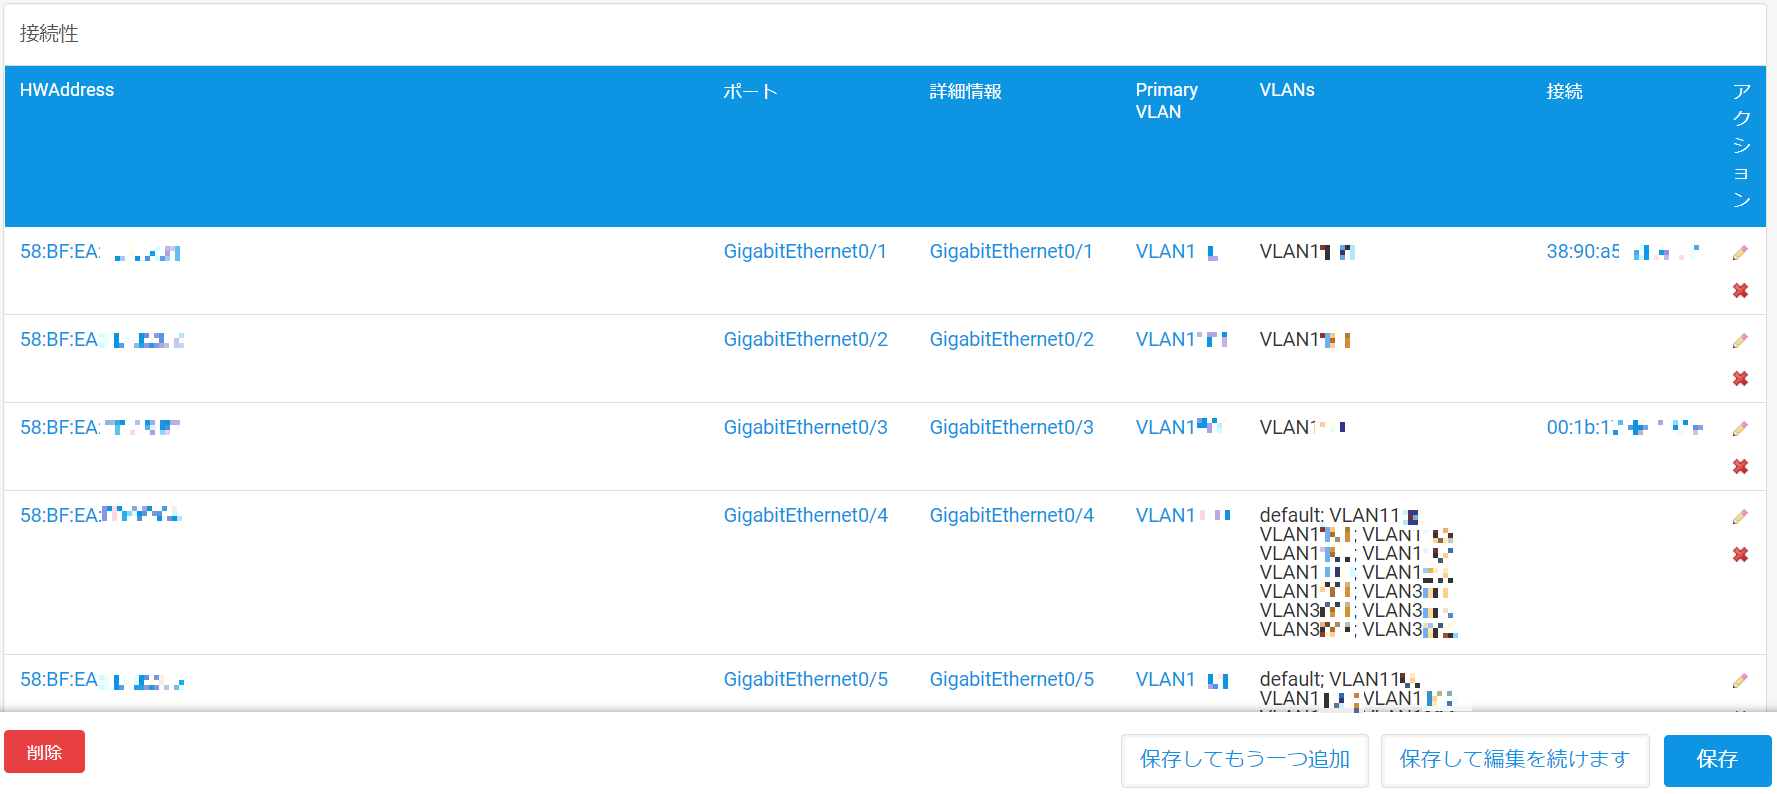Viewport: 1777px width, 794px height.
Task: Open the GigabitEthernet0/2 port link
Action: click(805, 340)
